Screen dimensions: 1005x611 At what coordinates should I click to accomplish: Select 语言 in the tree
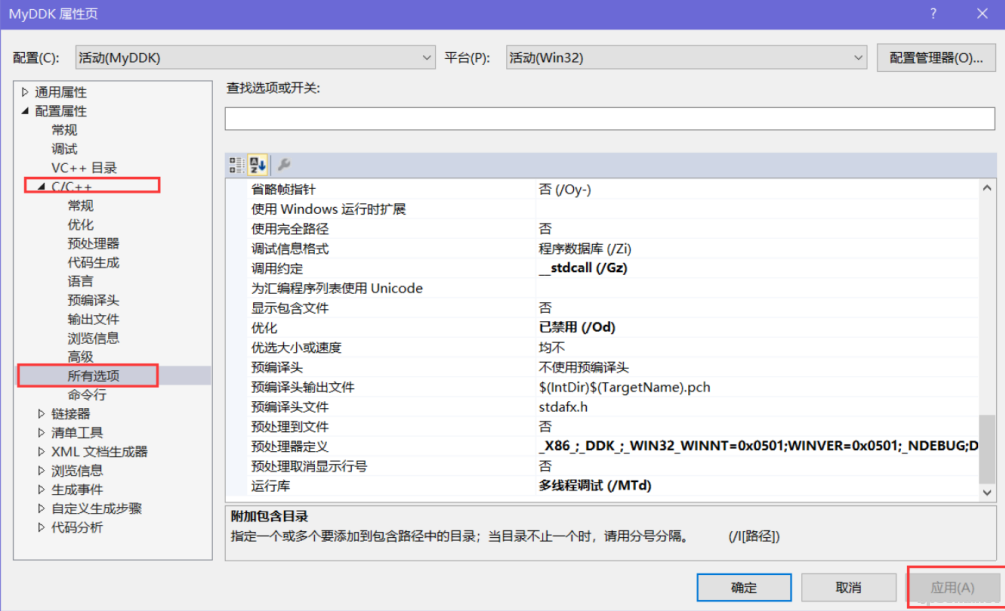pyautogui.click(x=81, y=281)
